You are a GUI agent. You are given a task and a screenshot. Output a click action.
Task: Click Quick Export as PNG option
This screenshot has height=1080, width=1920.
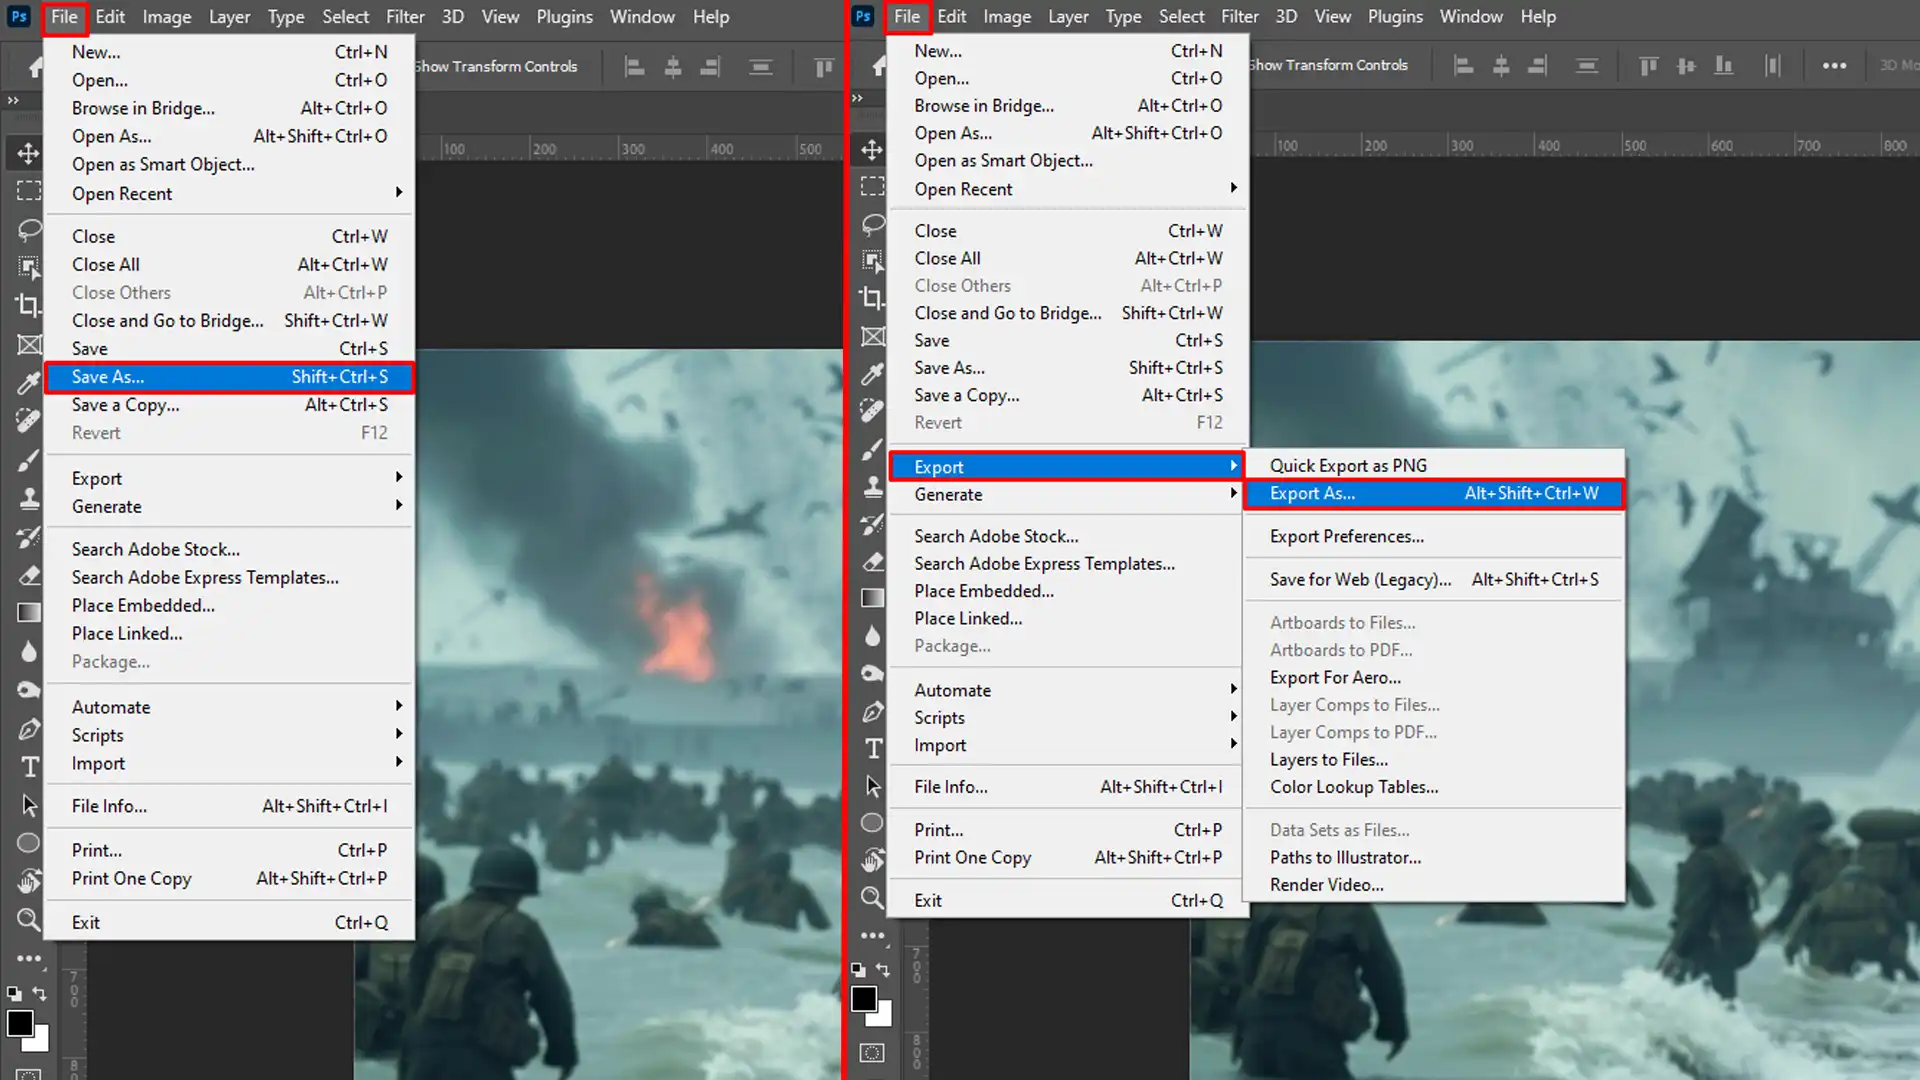1348,464
